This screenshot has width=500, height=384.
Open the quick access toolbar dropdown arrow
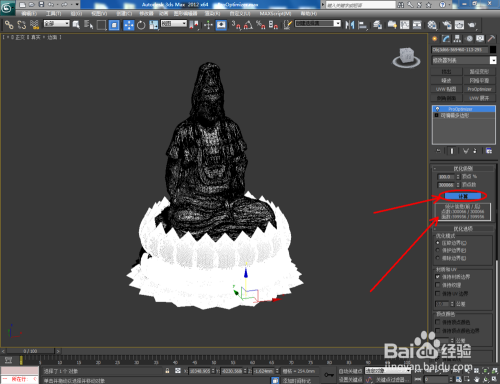tap(77, 4)
